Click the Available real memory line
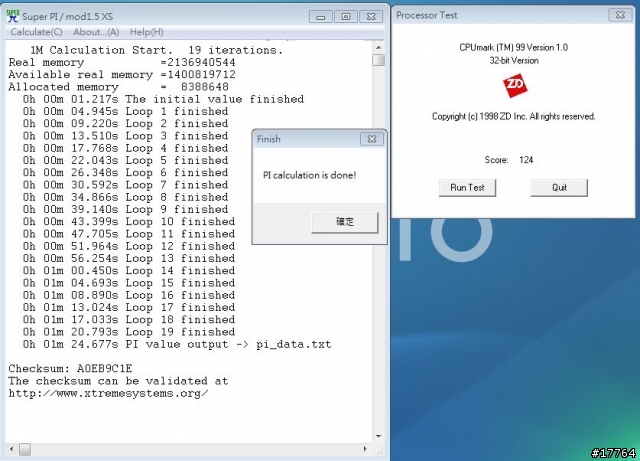Image resolution: width=640 pixels, height=461 pixels. tap(122, 75)
